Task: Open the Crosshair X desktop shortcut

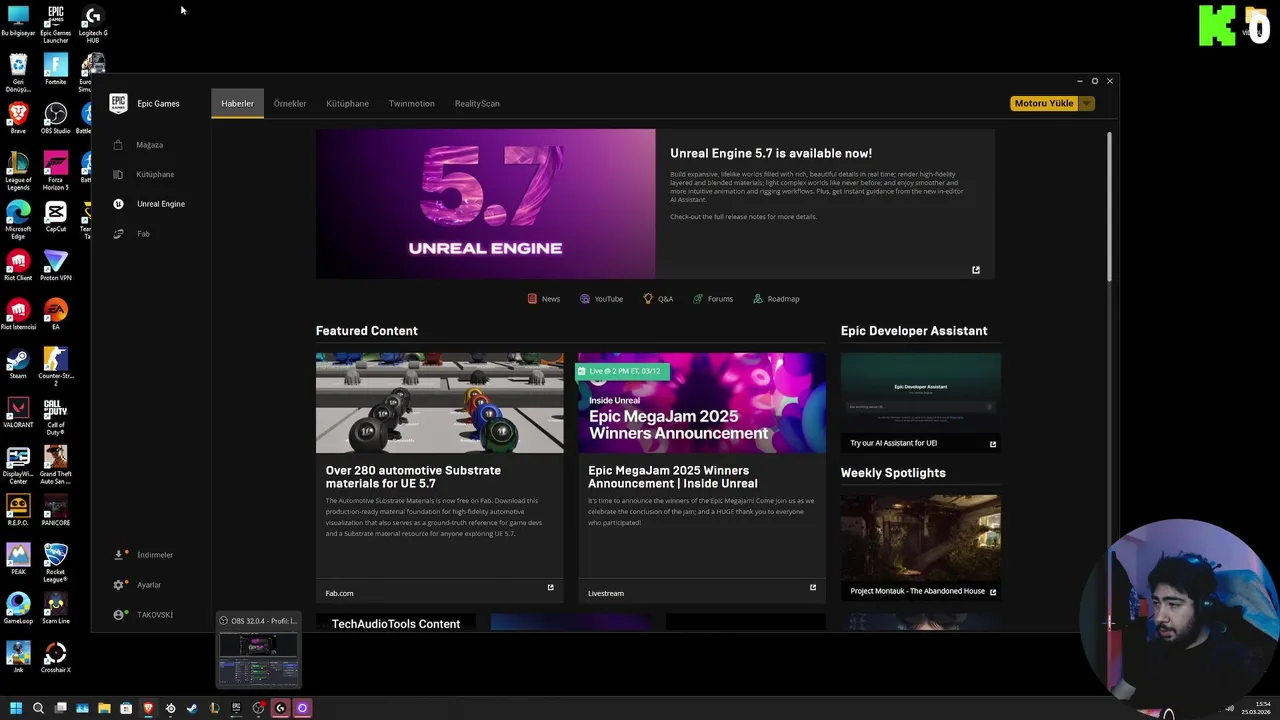Action: (x=55, y=657)
